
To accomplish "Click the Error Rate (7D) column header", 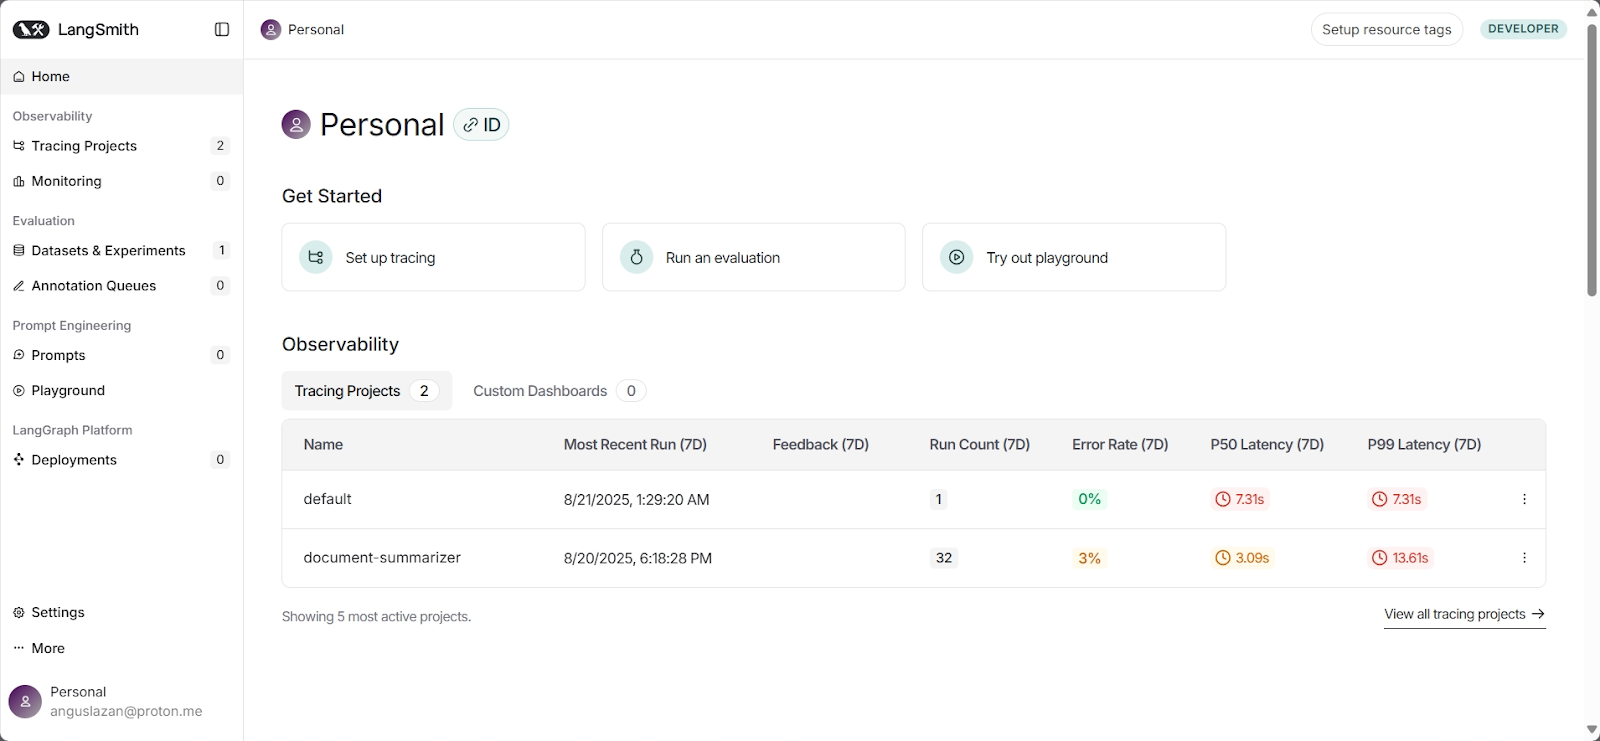I will pyautogui.click(x=1120, y=445).
